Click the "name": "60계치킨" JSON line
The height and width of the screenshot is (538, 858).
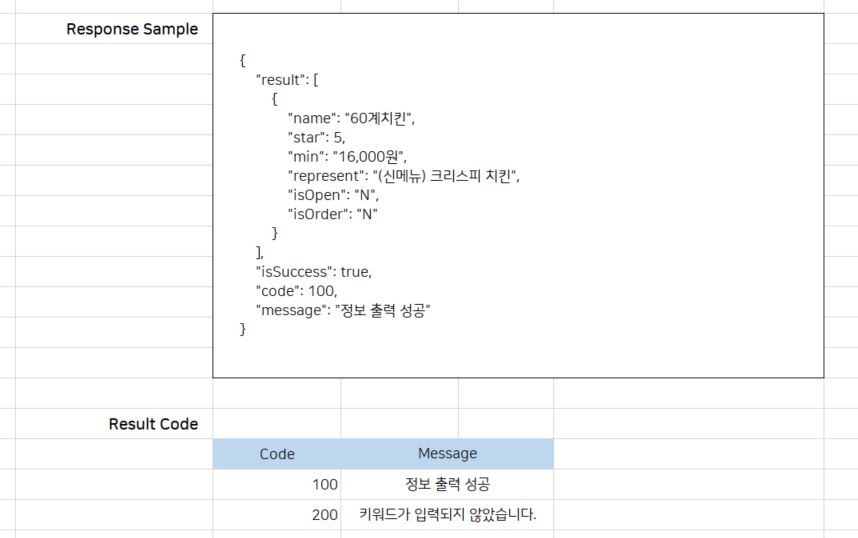point(350,118)
